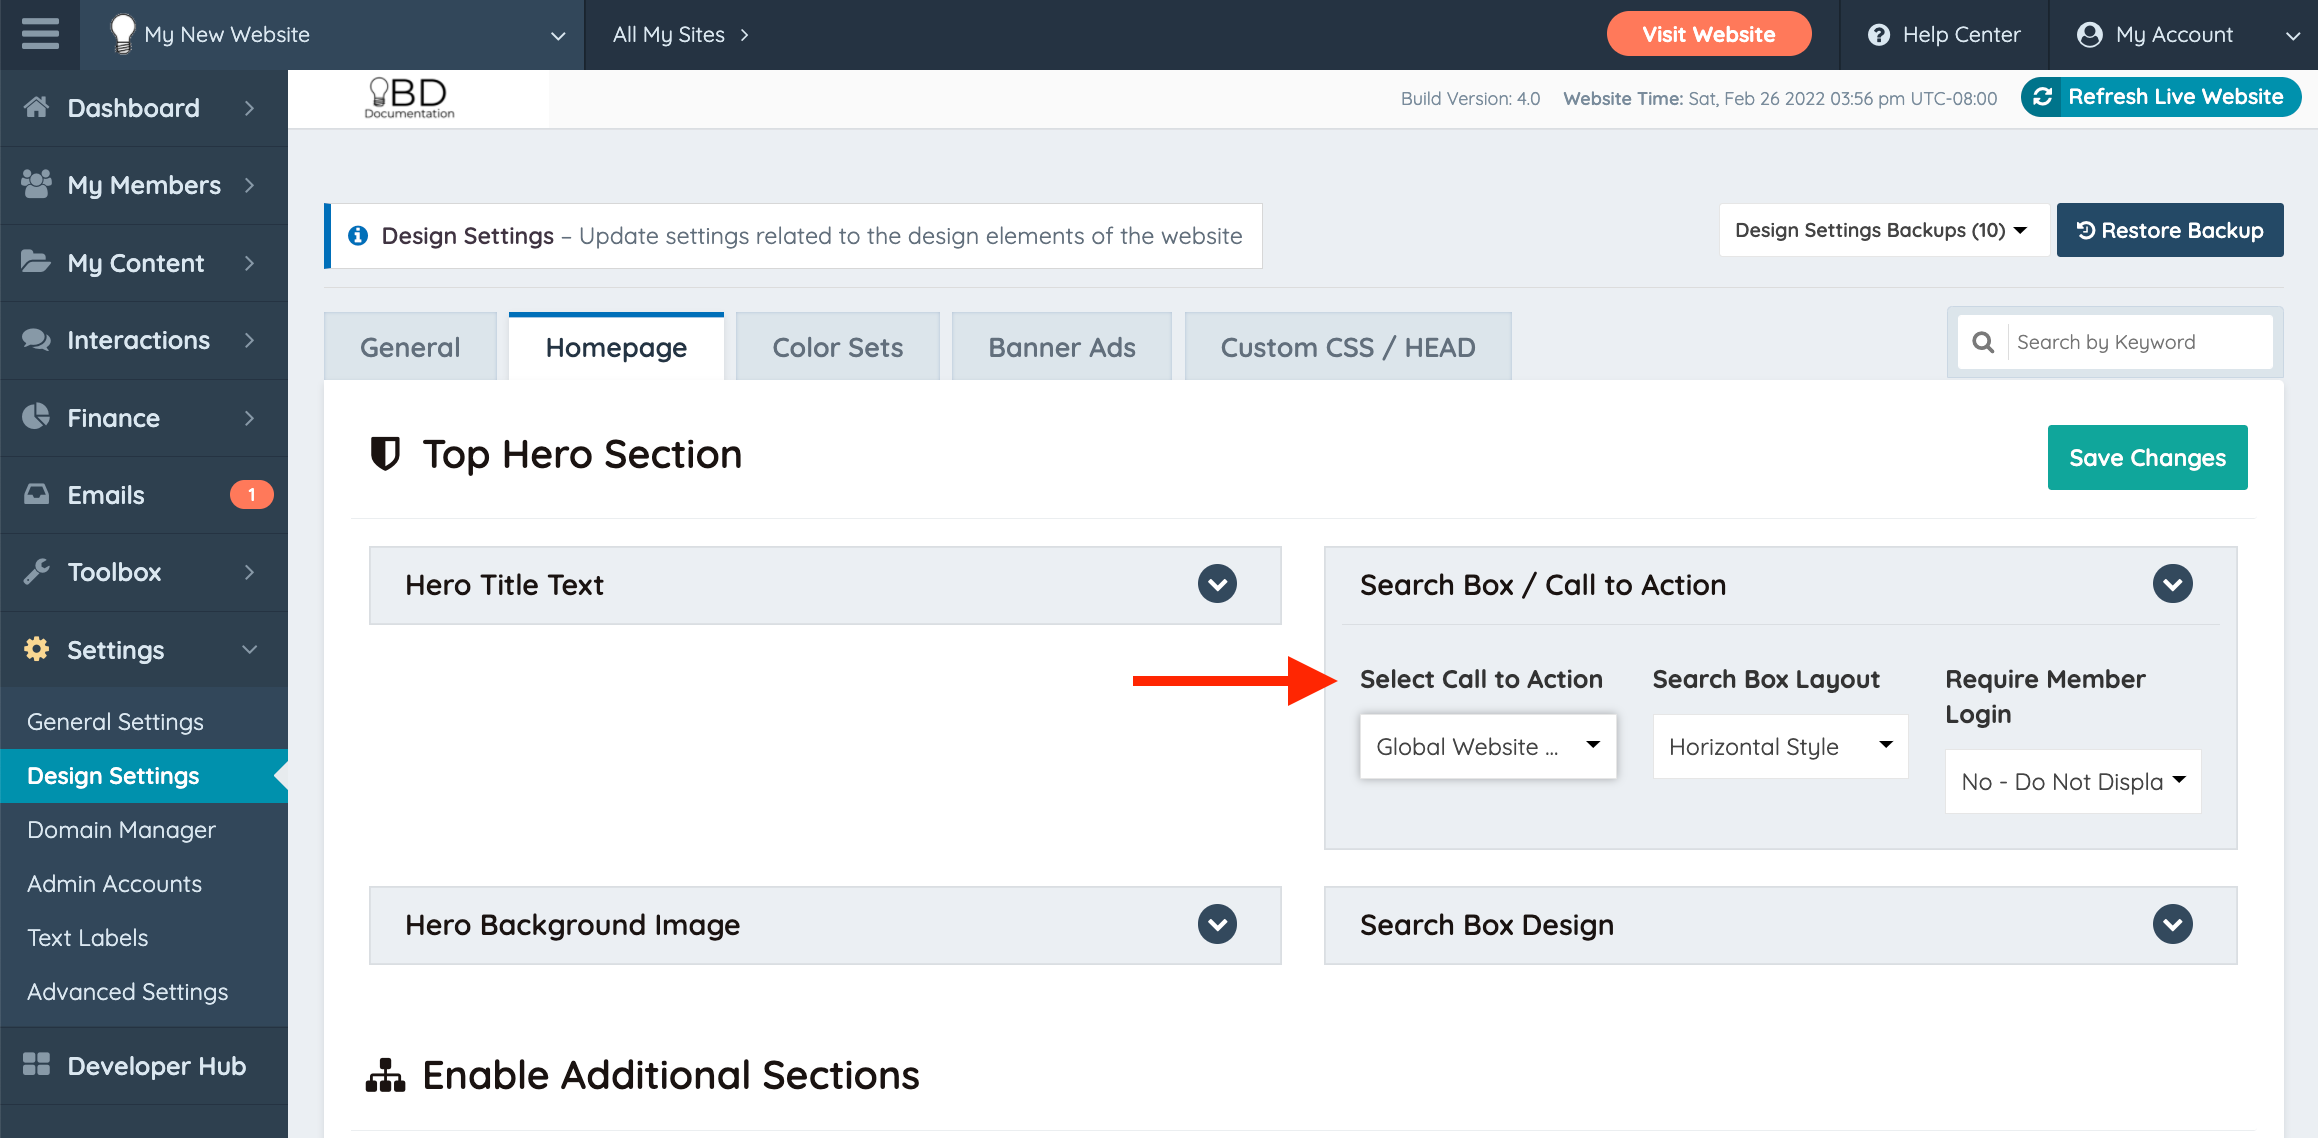
Task: Click the Emails notification badge
Action: pos(251,494)
